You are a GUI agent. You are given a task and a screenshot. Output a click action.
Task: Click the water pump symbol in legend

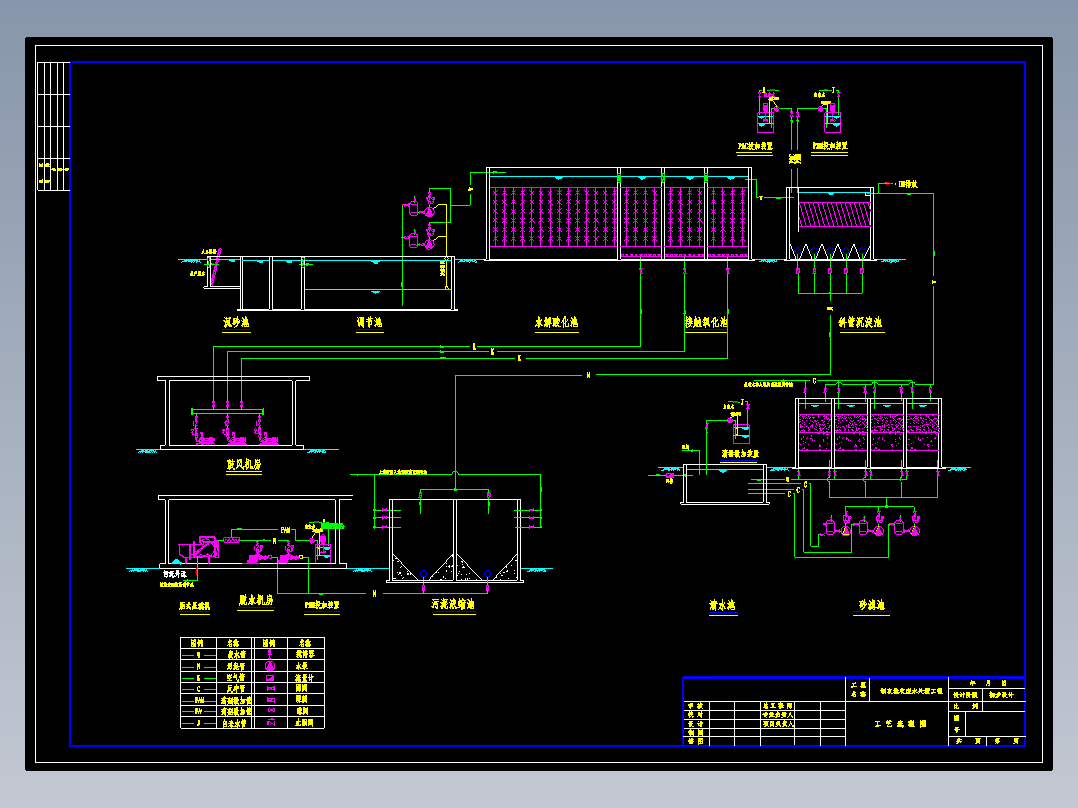tap(270, 666)
